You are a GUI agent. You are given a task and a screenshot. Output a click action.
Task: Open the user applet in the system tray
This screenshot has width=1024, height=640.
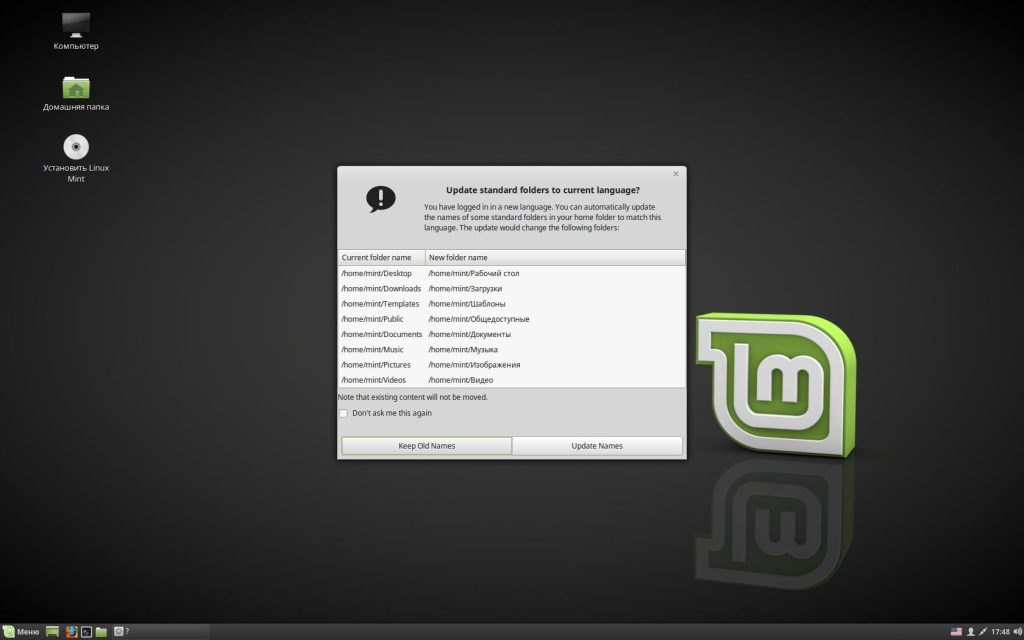(970, 631)
